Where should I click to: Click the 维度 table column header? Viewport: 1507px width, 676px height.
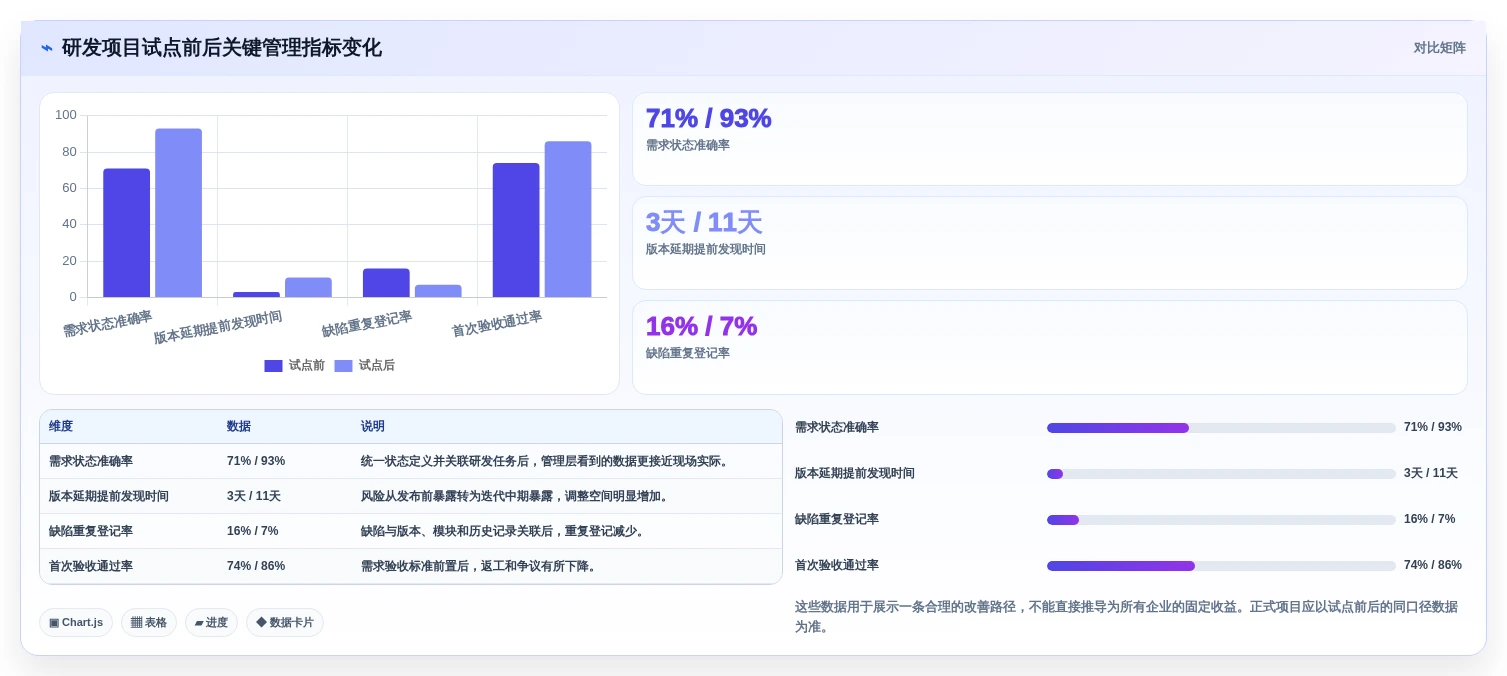pos(61,426)
